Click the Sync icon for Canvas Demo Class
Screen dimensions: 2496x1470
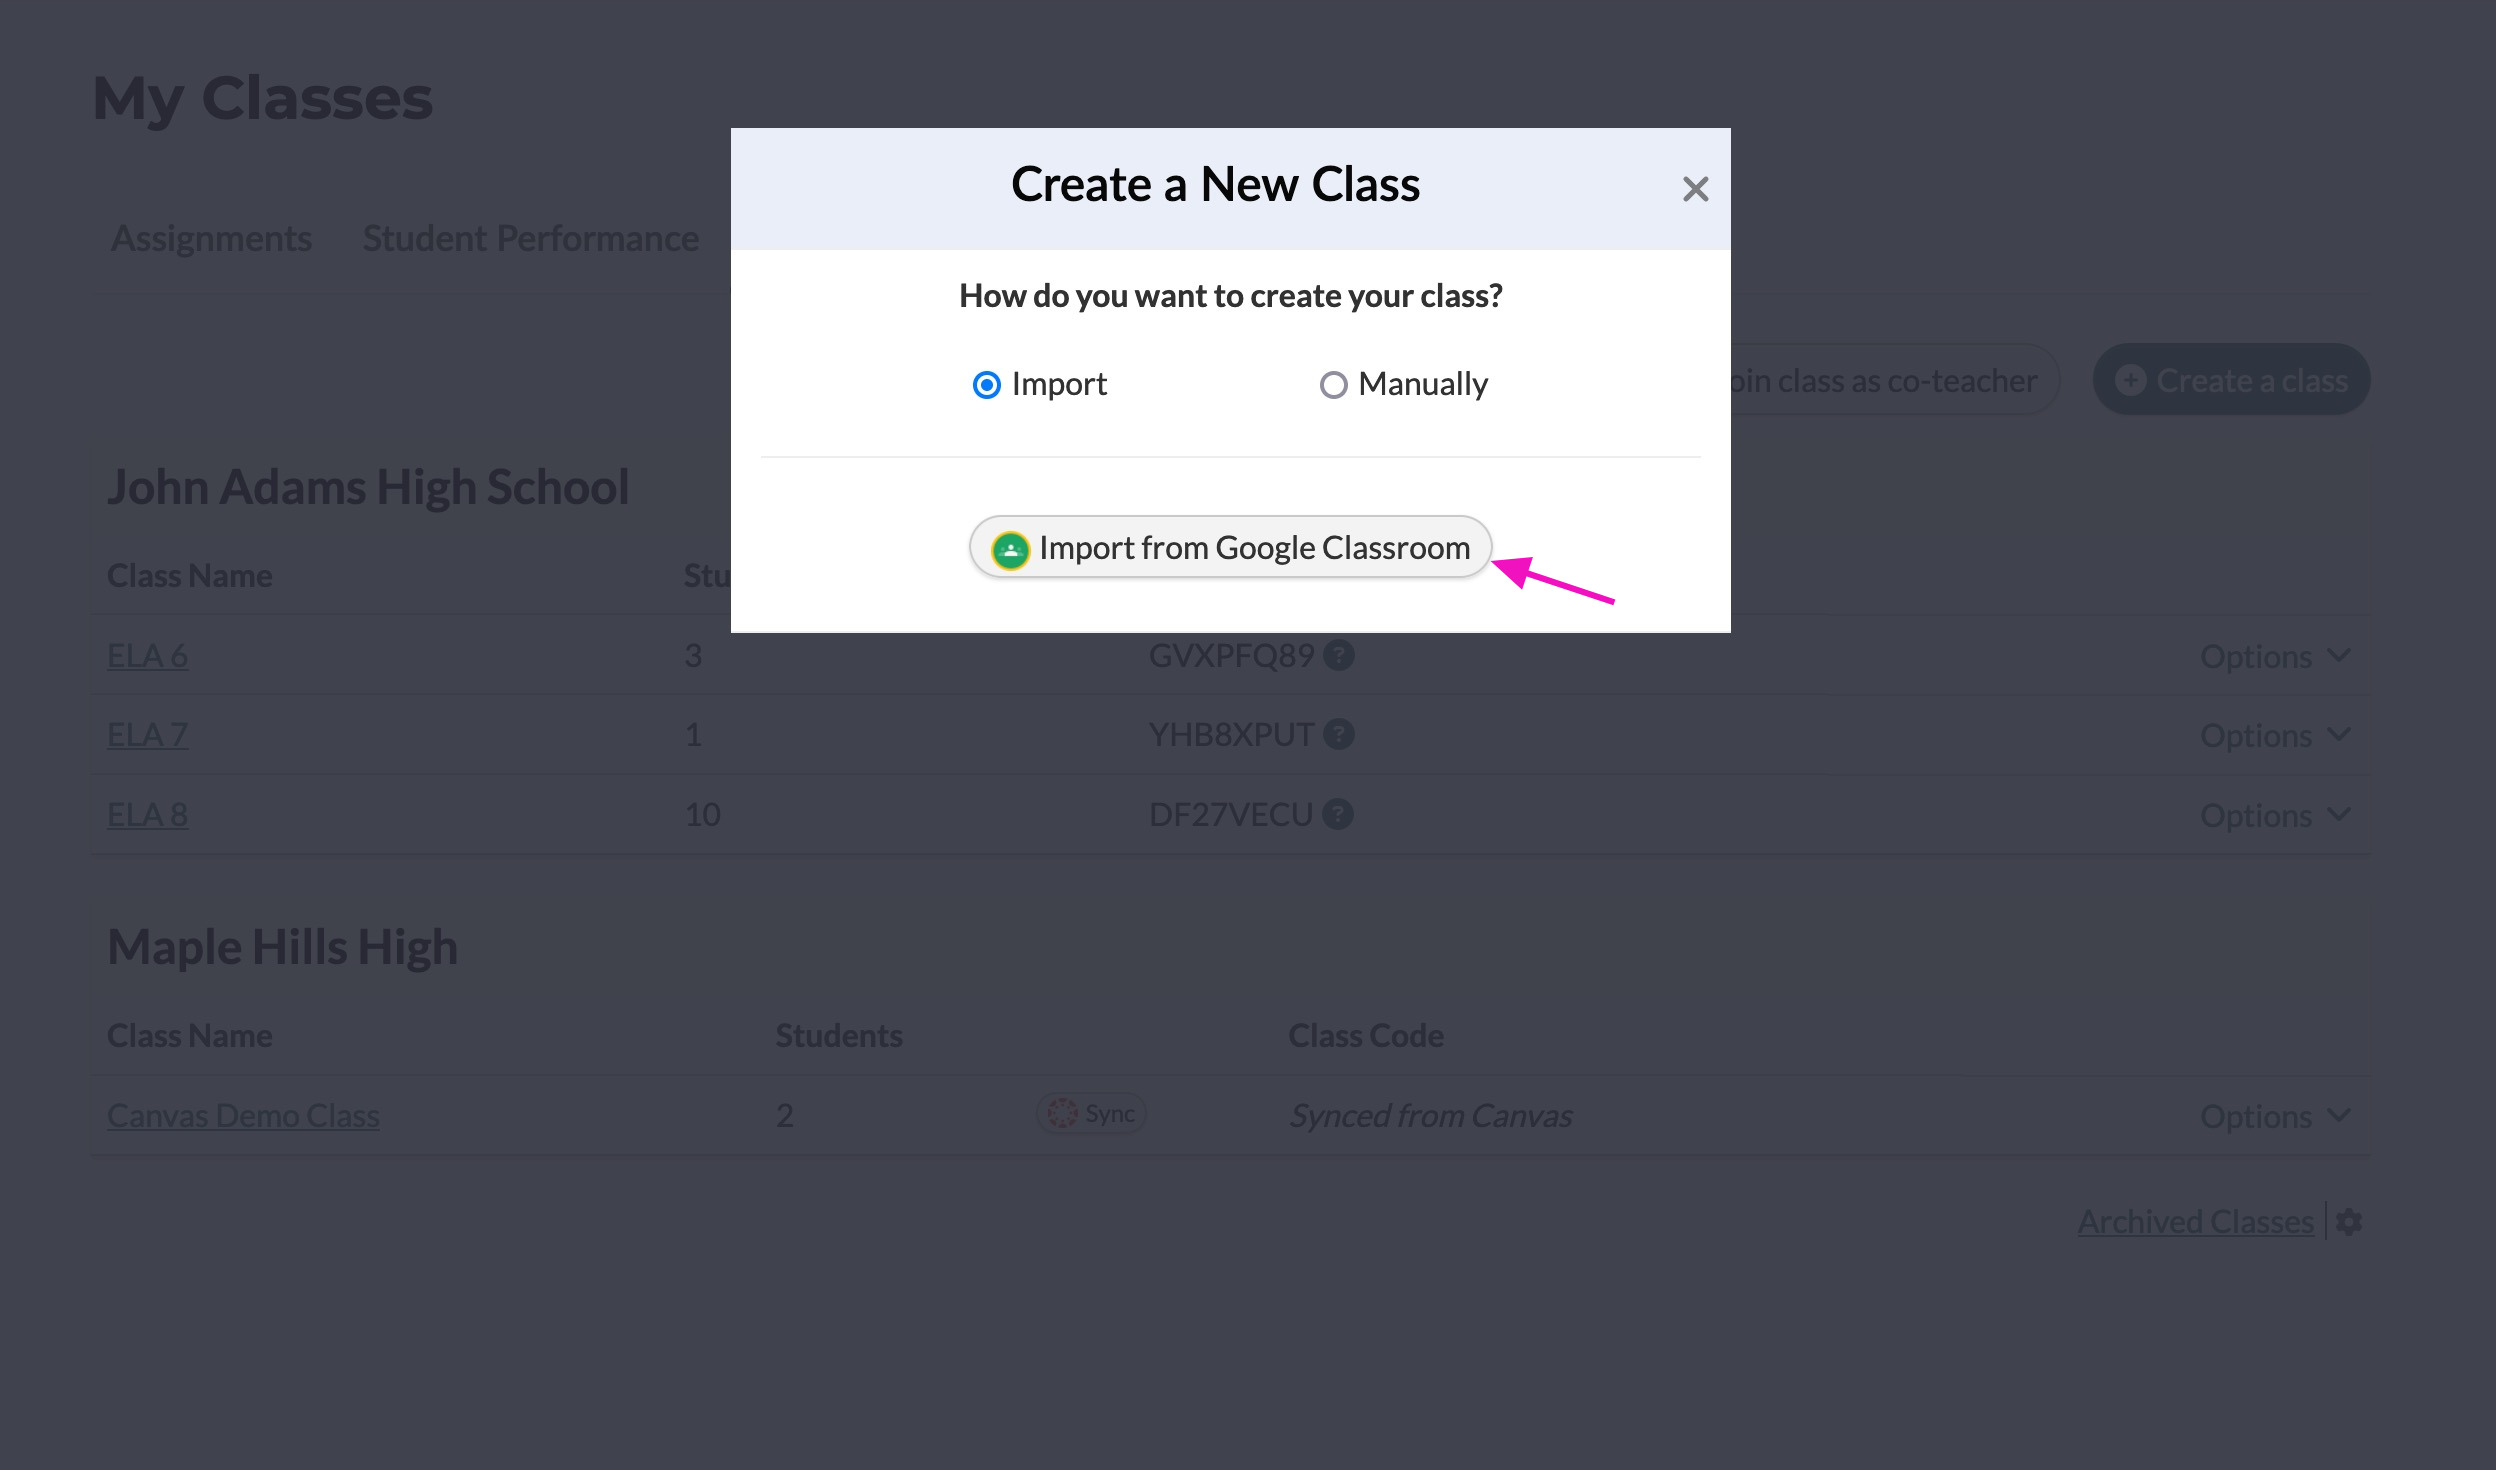pos(1088,1113)
